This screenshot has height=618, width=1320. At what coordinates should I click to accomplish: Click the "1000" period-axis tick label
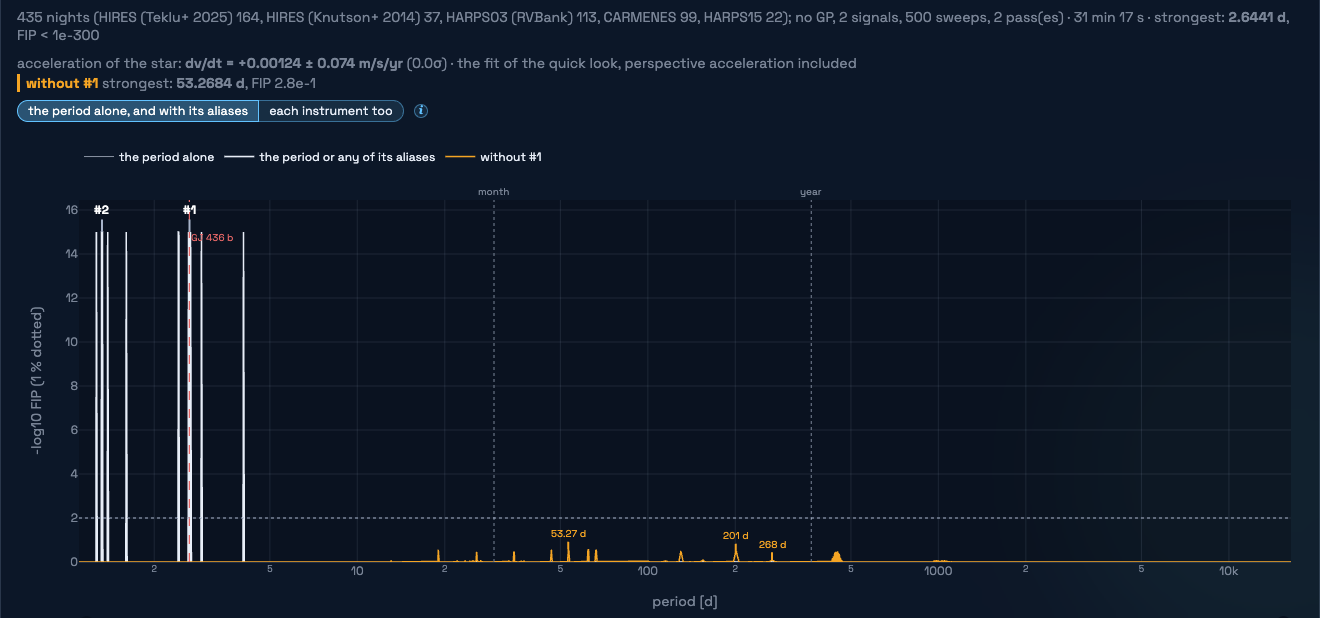point(937,571)
